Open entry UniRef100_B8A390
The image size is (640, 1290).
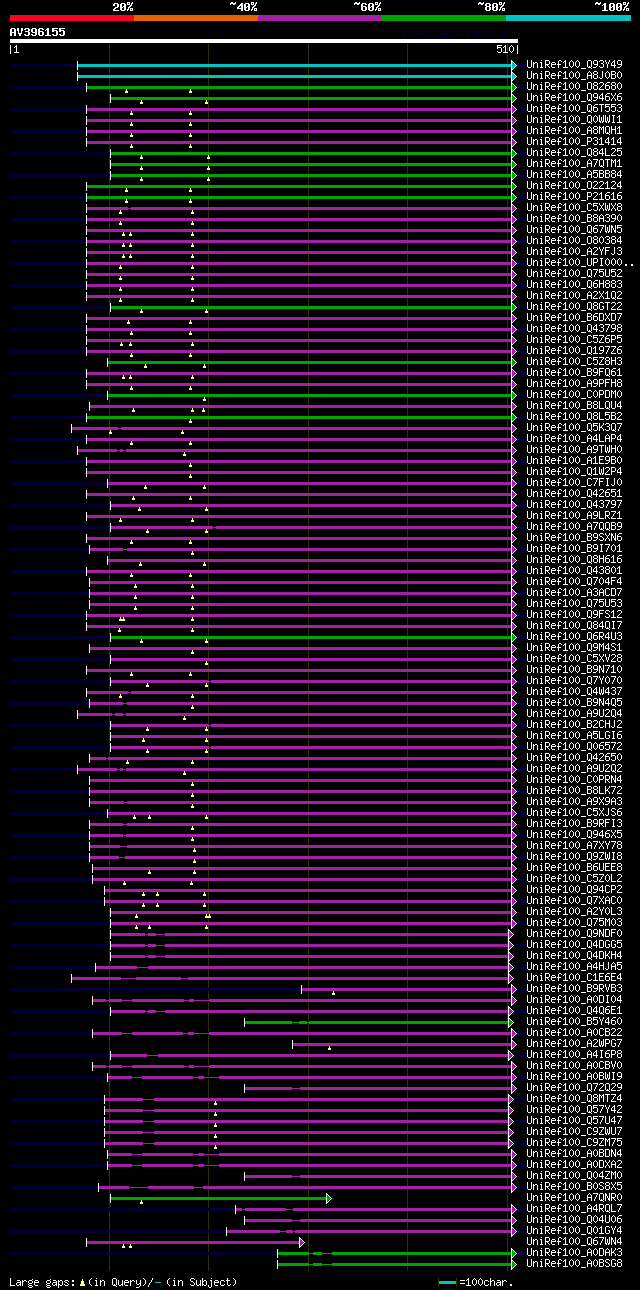click(574, 218)
